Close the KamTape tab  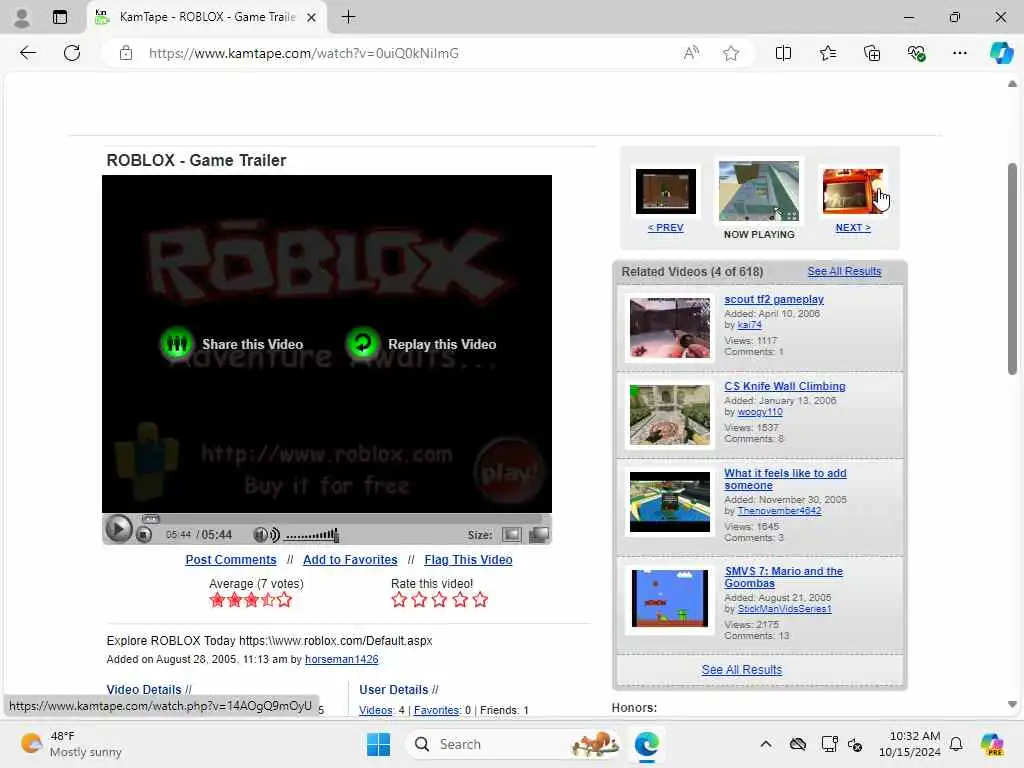[312, 17]
